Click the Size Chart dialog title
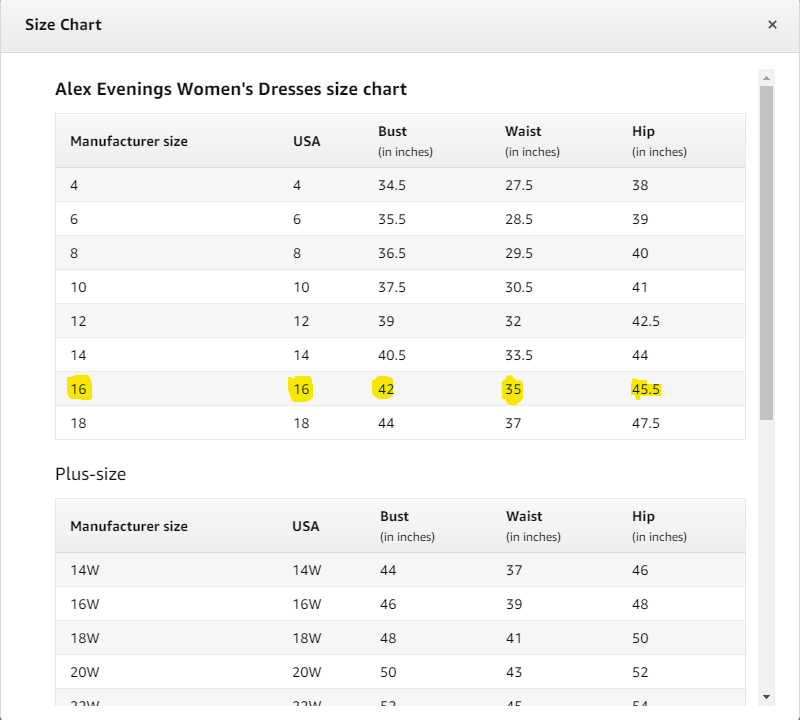This screenshot has width=800, height=720. 63,24
